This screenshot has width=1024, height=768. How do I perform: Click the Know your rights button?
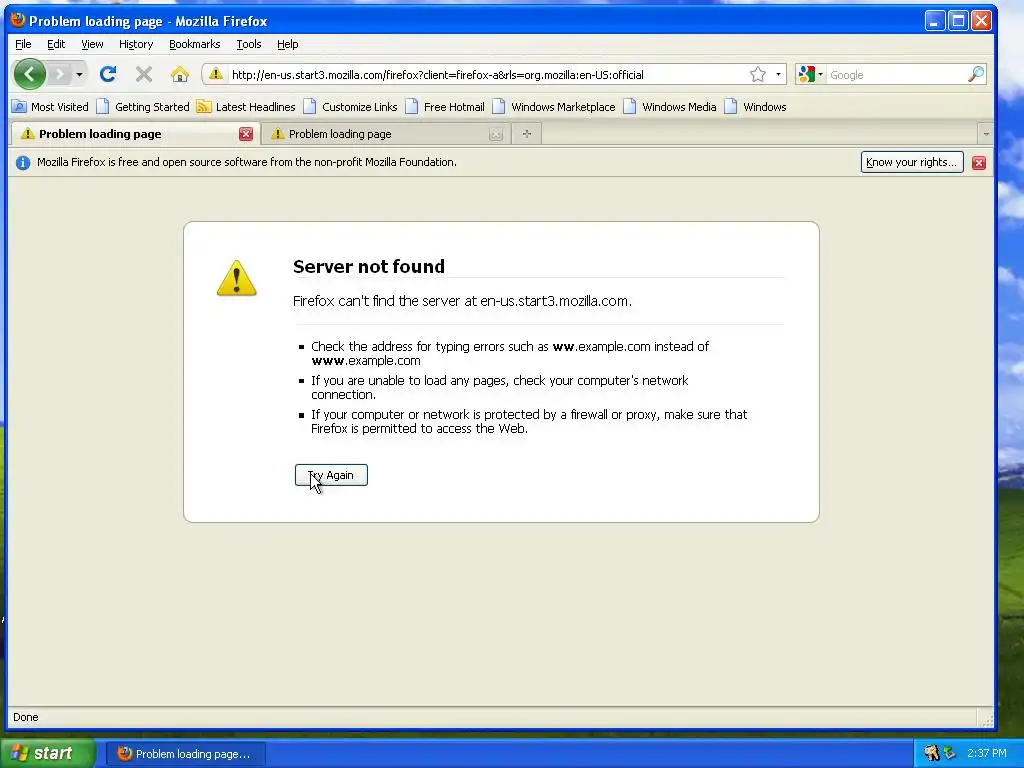[x=912, y=162]
